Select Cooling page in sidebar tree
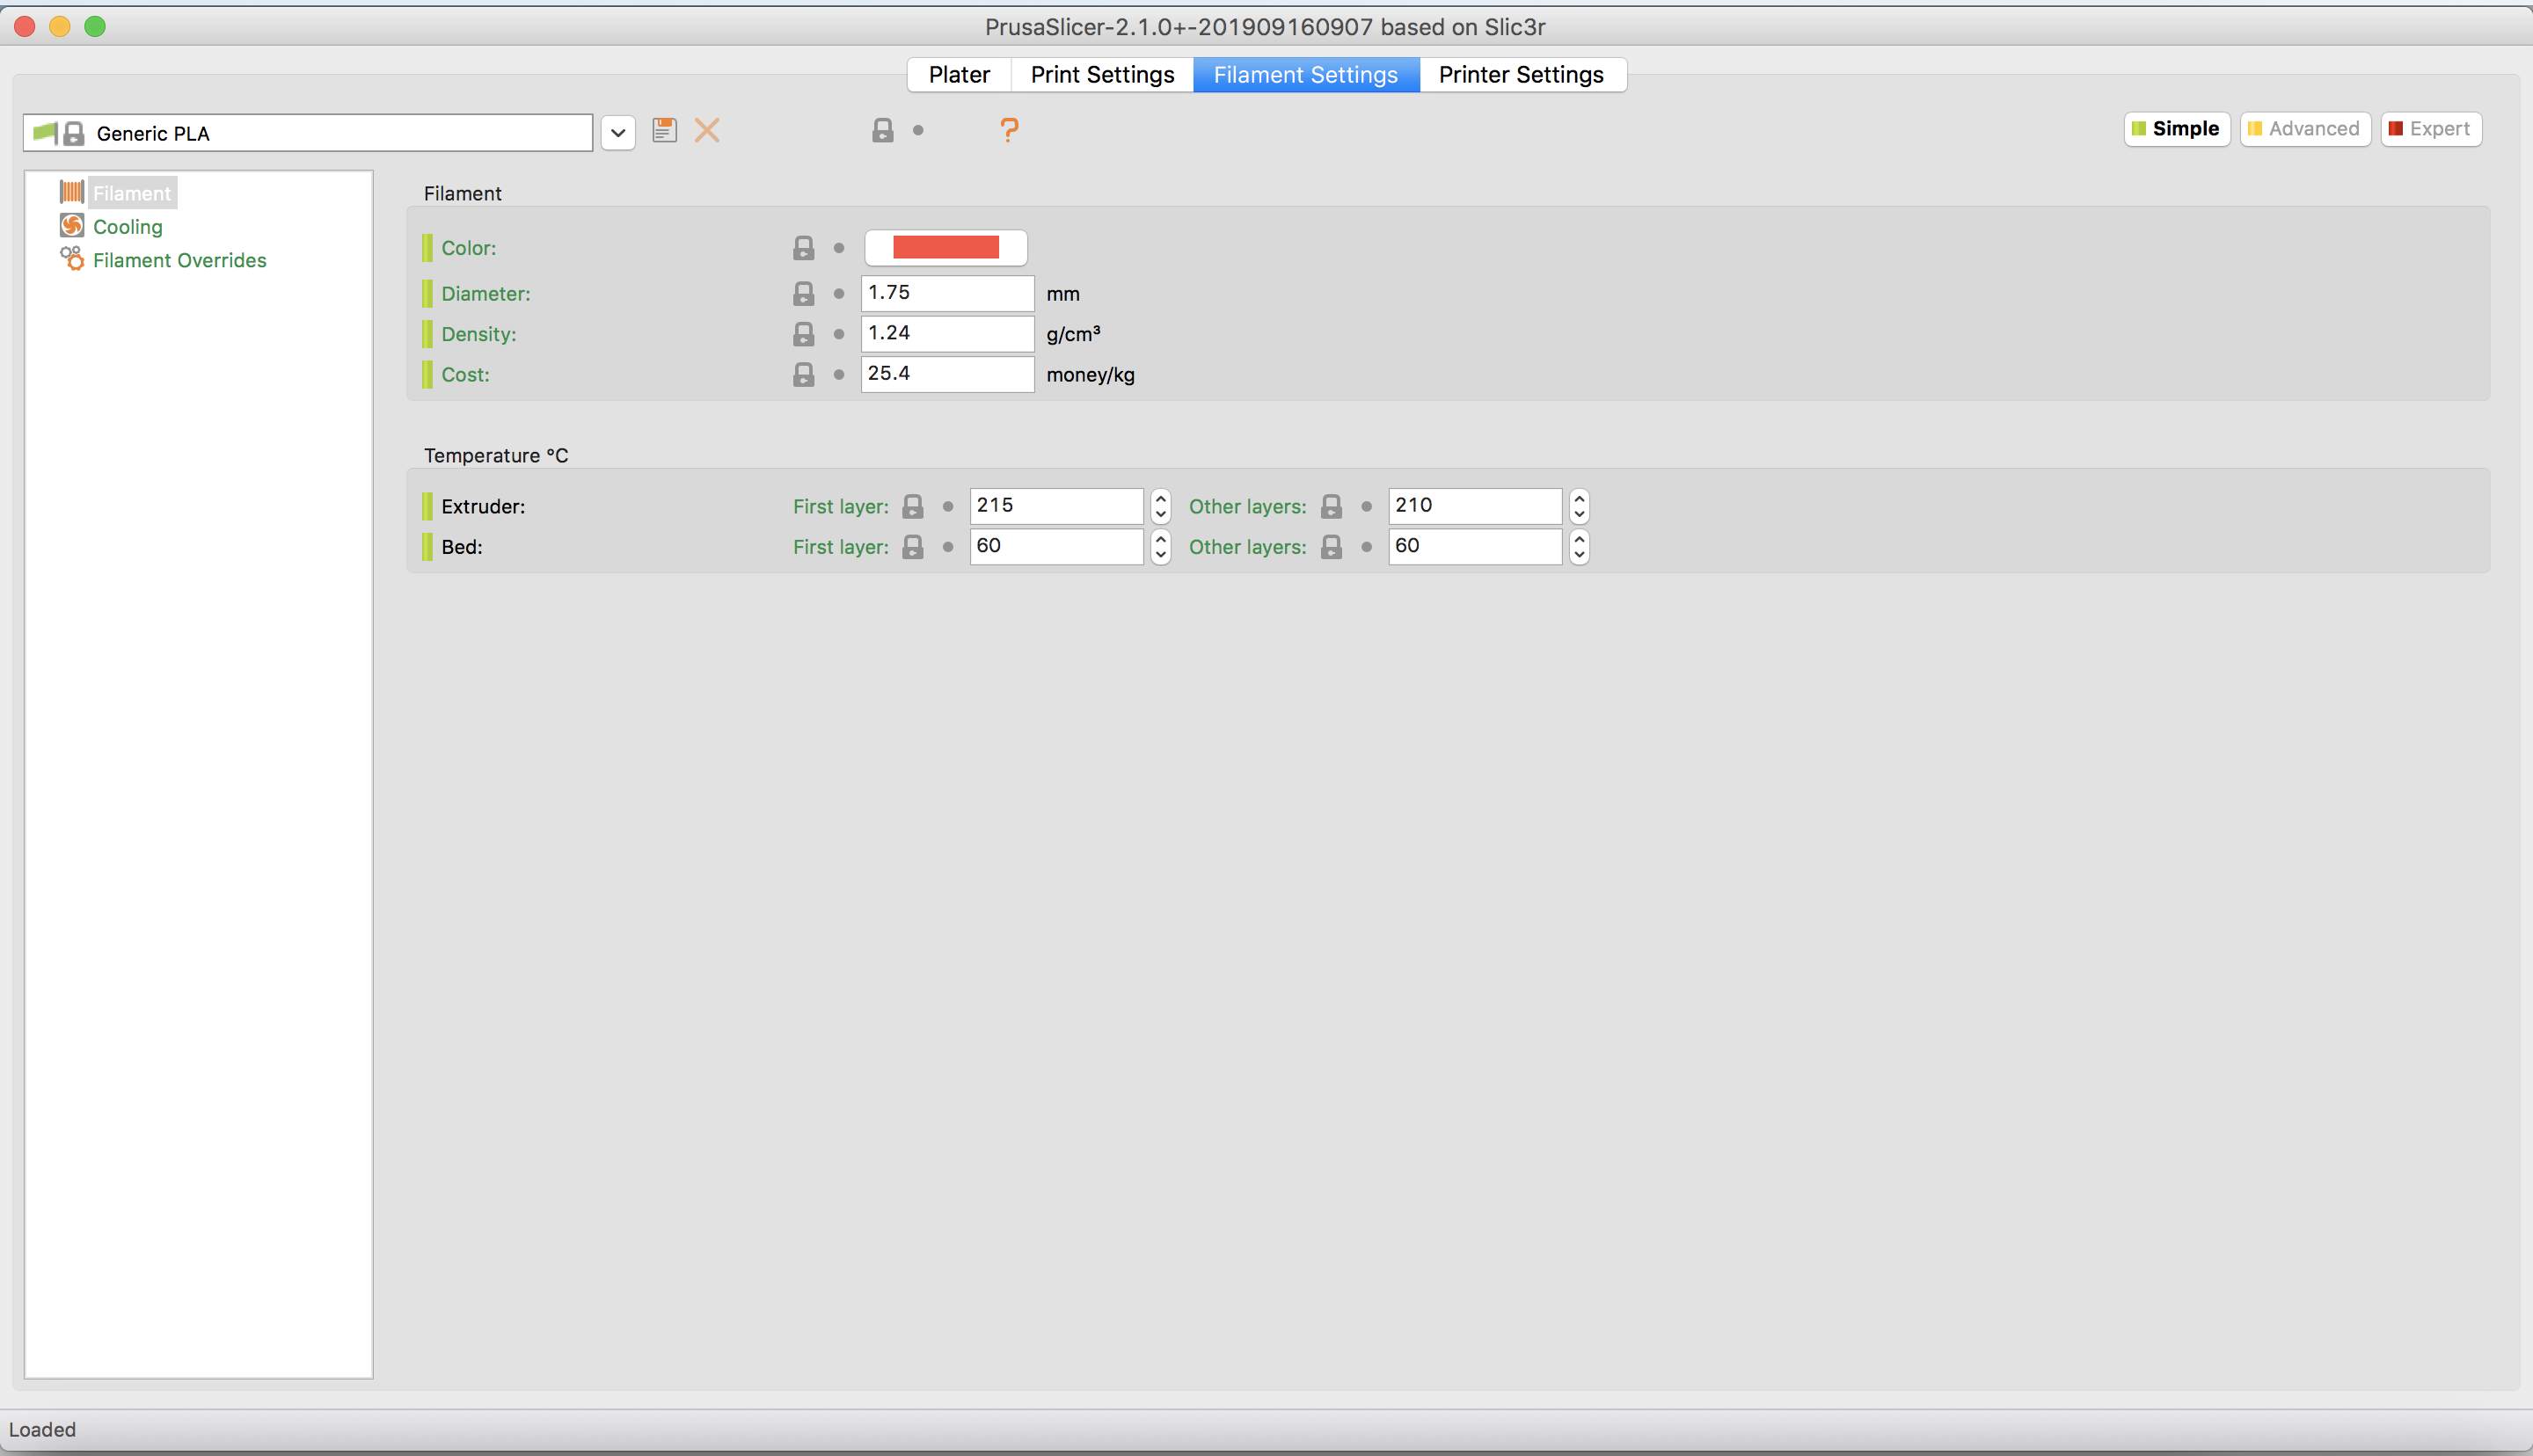The height and width of the screenshot is (1456, 2533). click(x=128, y=227)
